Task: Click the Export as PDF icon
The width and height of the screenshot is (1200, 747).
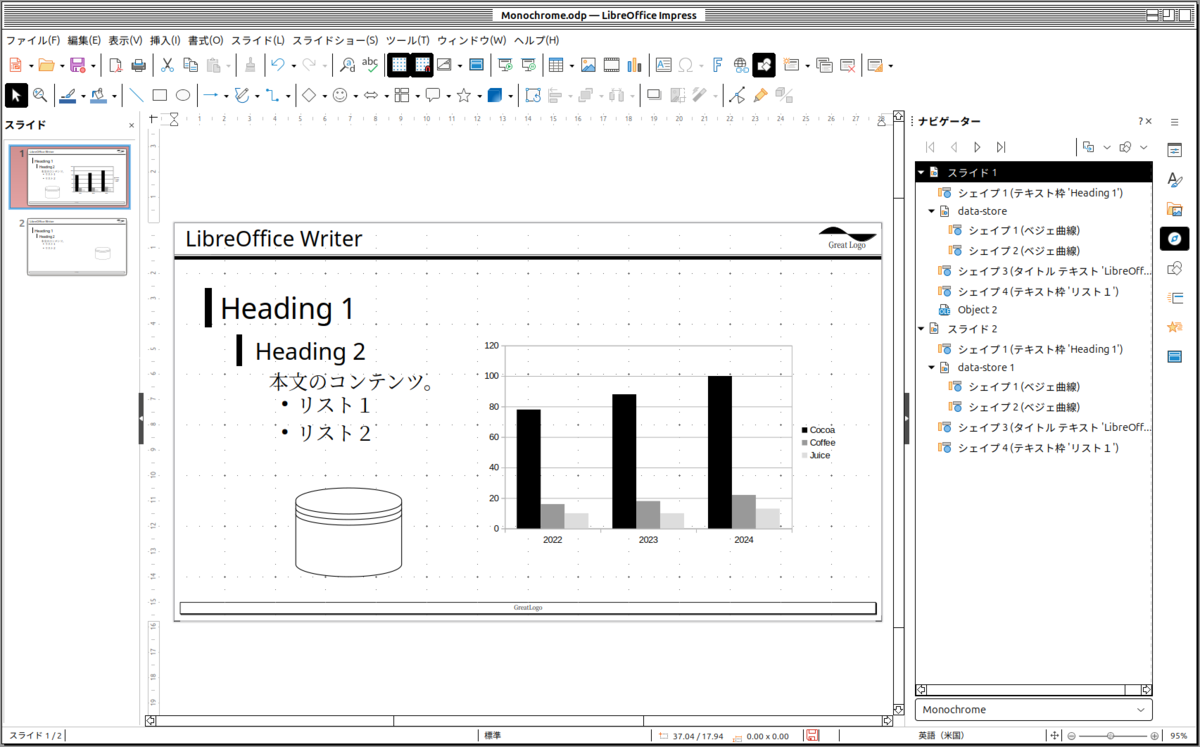Action: [x=116, y=65]
